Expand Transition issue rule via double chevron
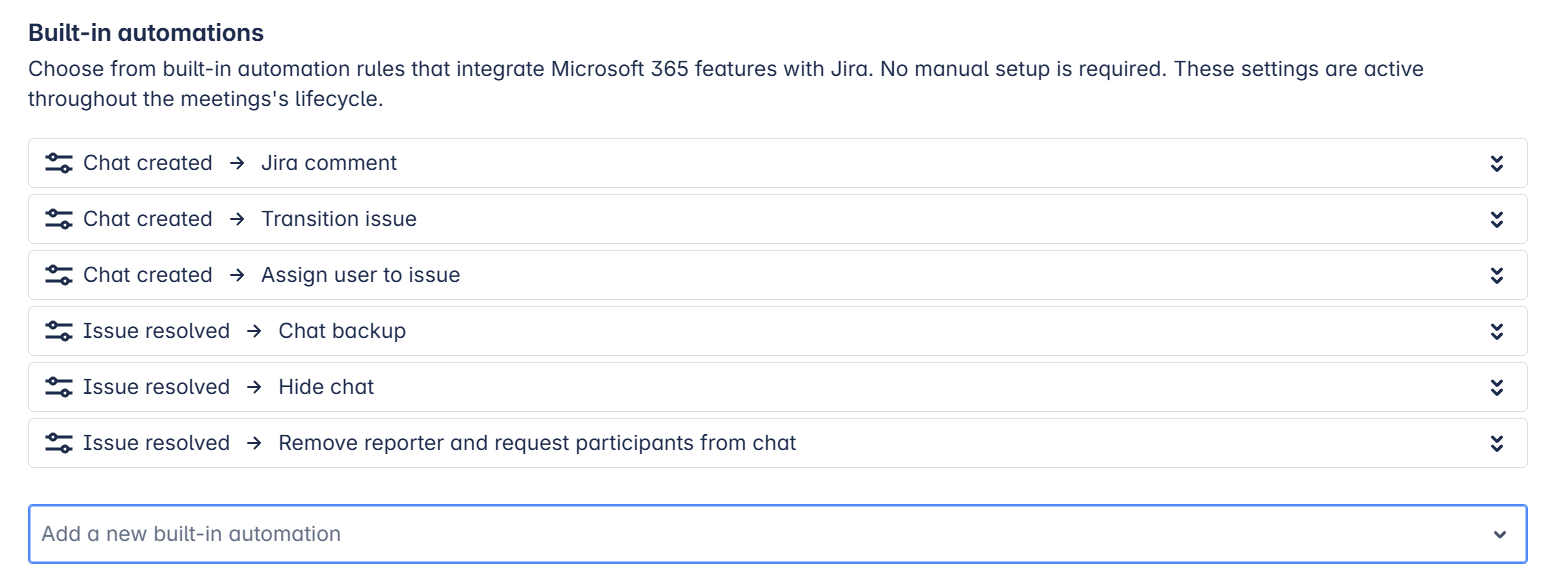The image size is (1552, 577). tap(1496, 219)
